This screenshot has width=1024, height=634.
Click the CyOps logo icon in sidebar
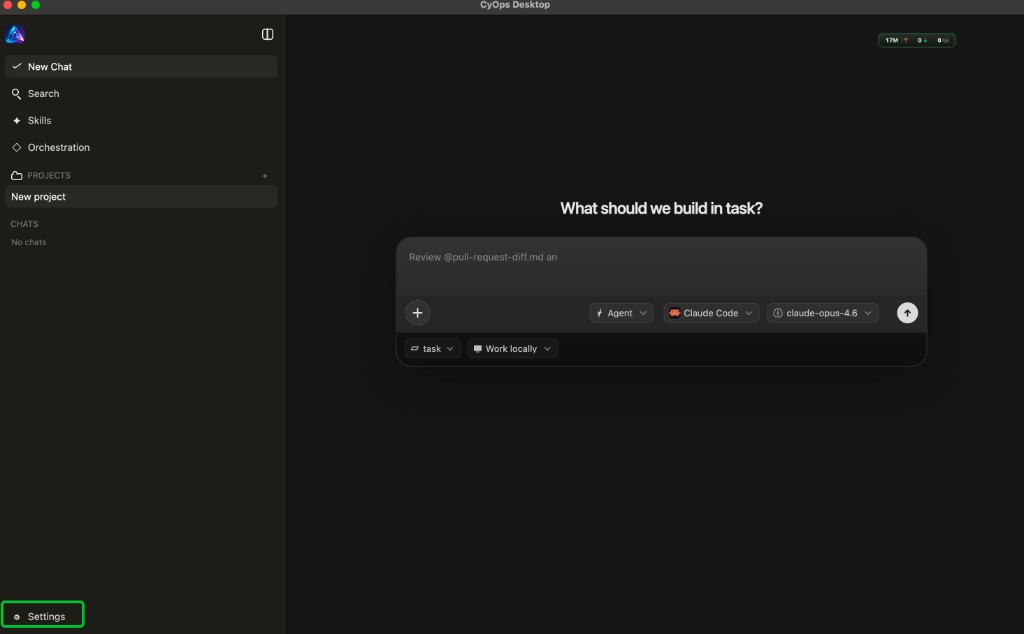(15, 34)
